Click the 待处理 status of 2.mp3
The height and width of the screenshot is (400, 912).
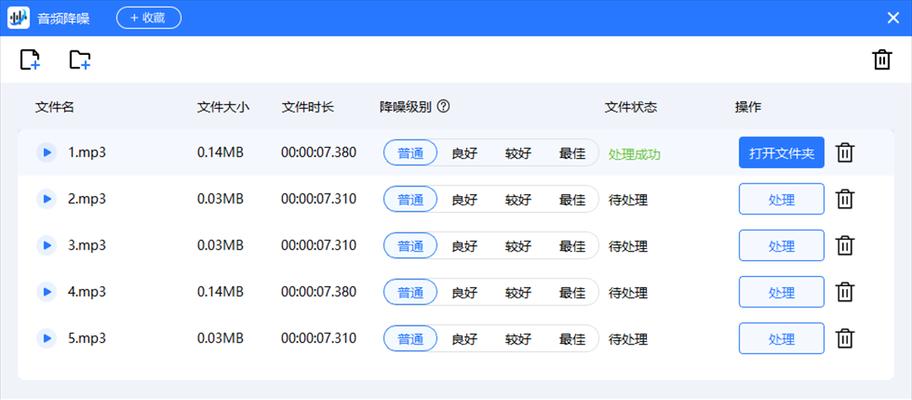pos(628,201)
